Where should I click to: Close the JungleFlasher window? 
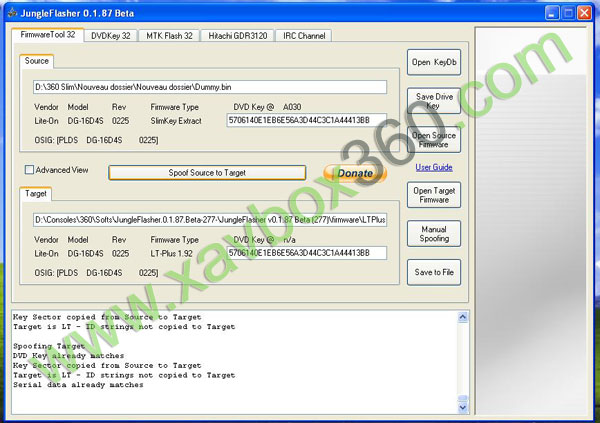pos(584,13)
